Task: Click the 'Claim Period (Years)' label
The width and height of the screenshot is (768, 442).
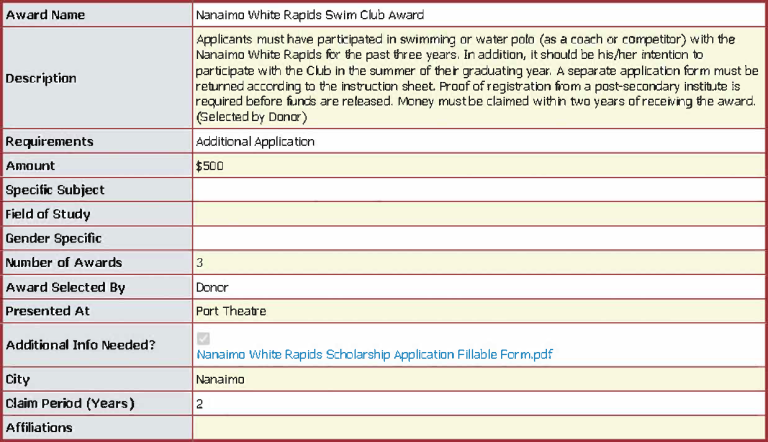Action: tap(70, 404)
